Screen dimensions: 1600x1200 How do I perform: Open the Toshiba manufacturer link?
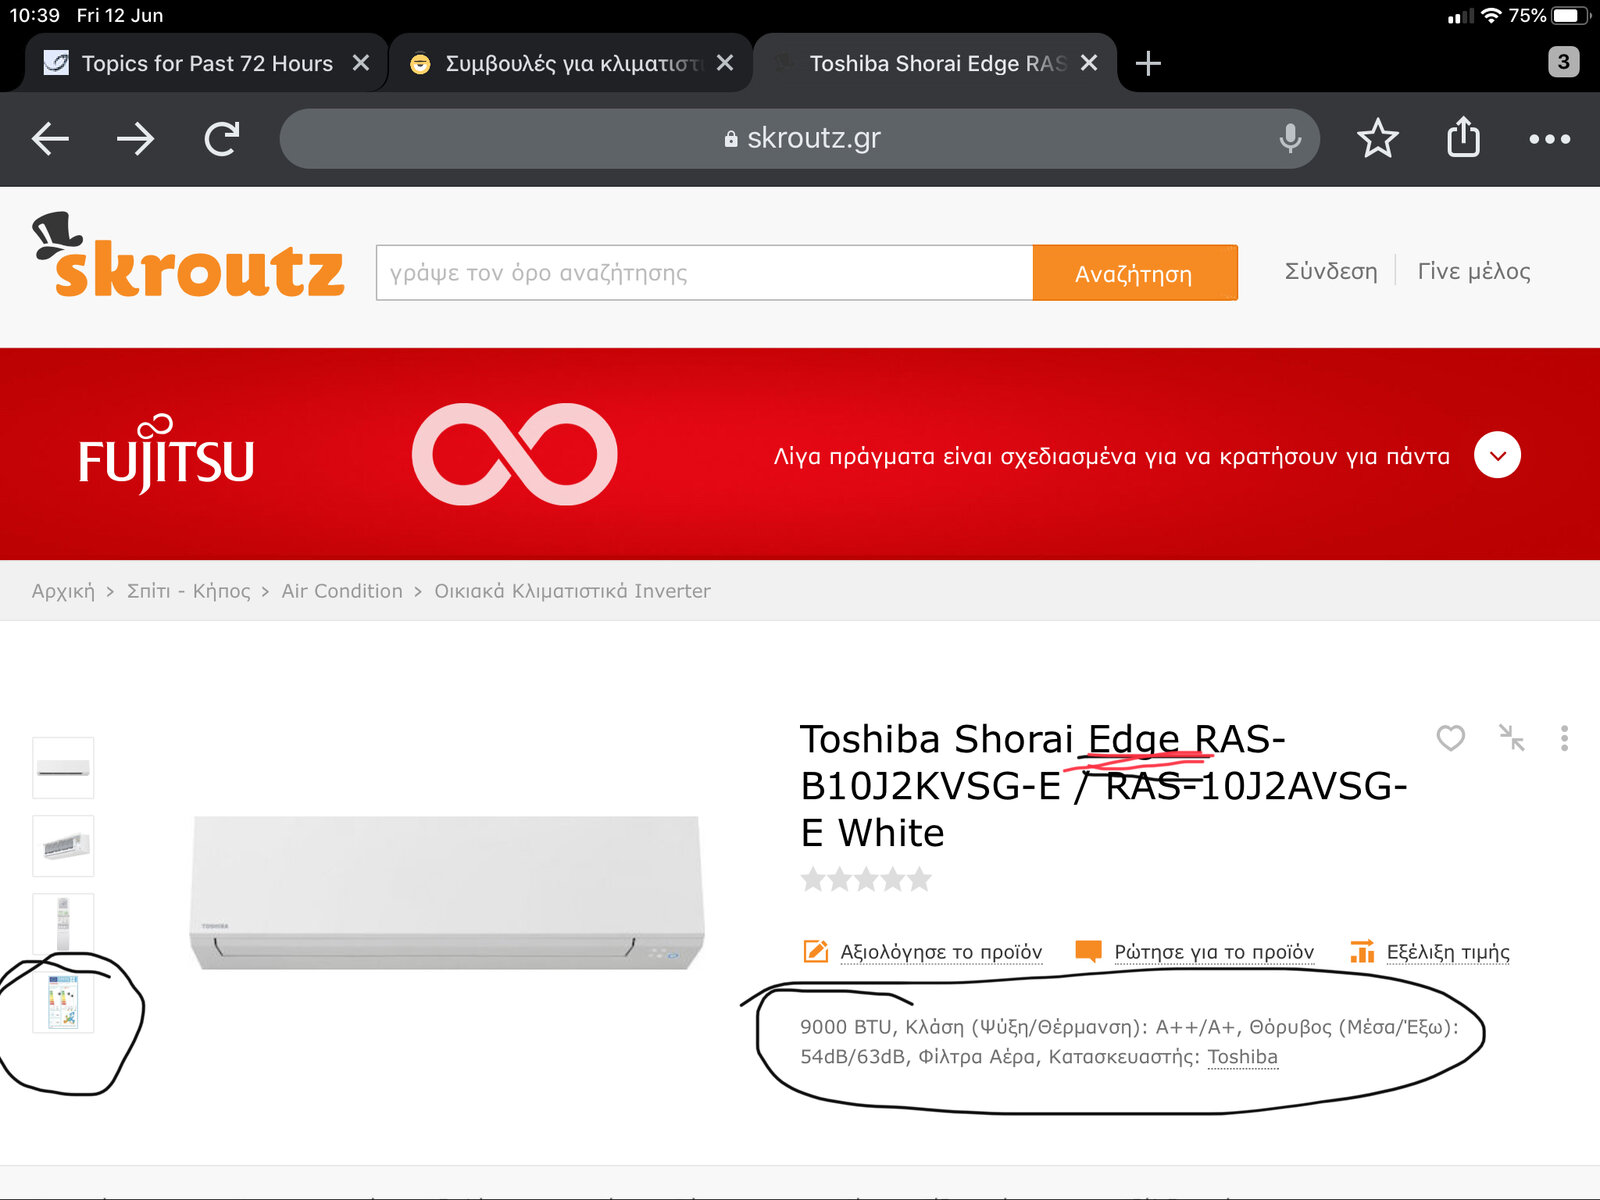[1242, 1057]
